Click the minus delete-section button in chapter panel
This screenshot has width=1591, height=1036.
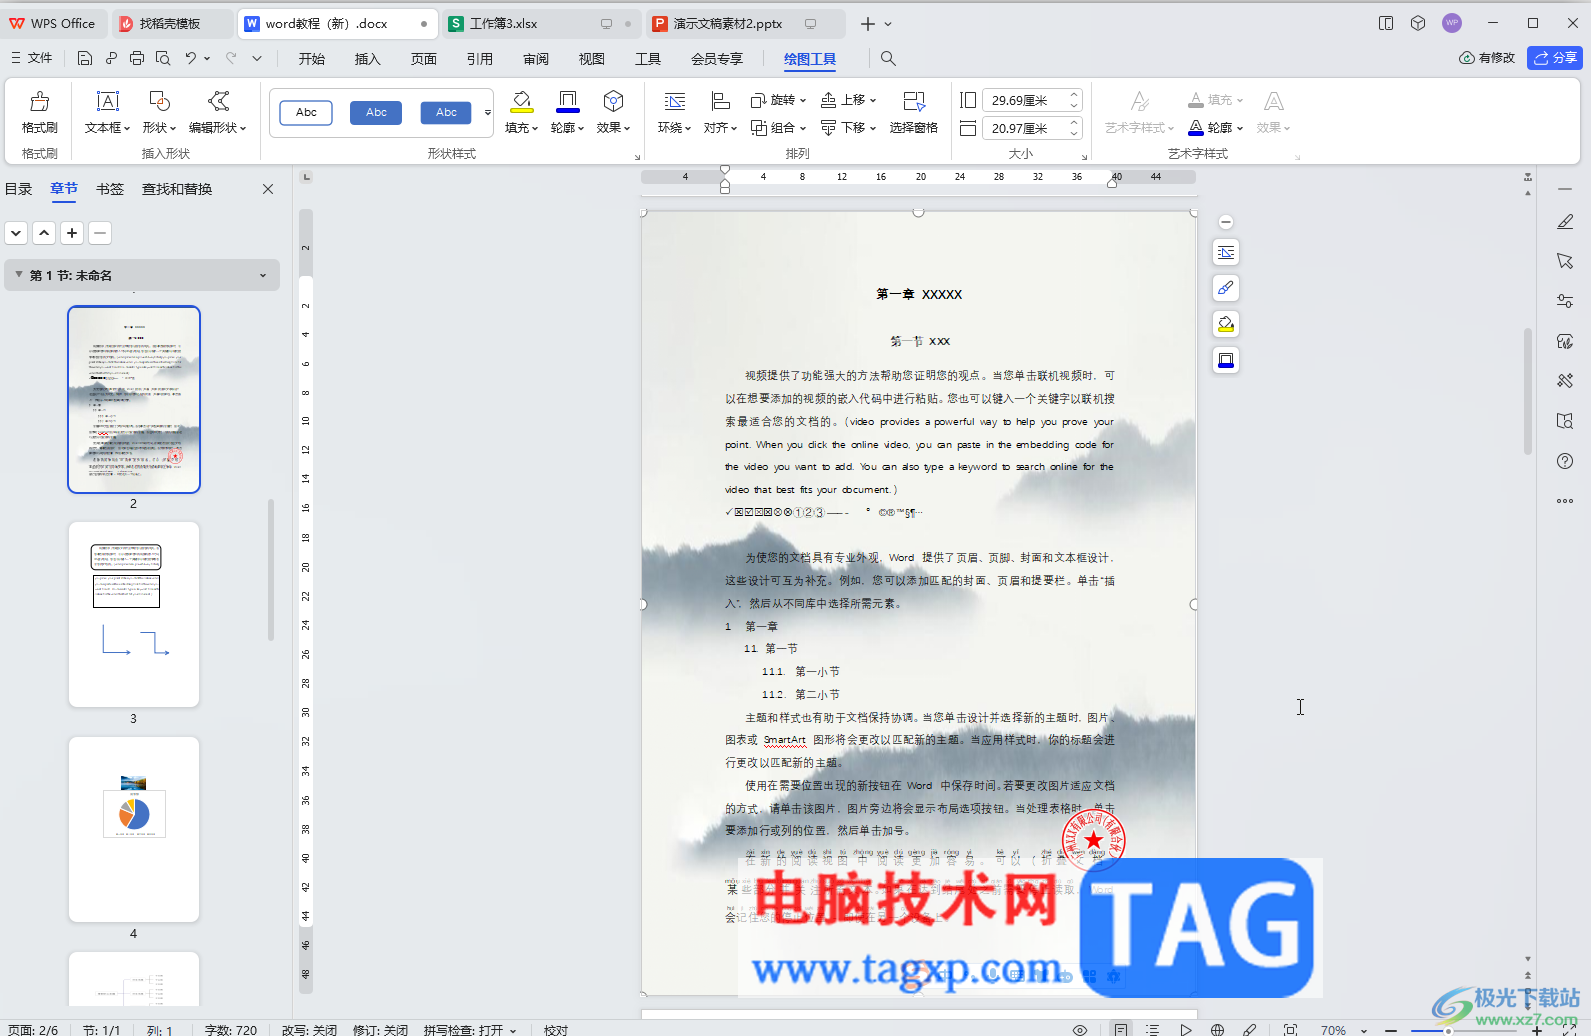(100, 233)
